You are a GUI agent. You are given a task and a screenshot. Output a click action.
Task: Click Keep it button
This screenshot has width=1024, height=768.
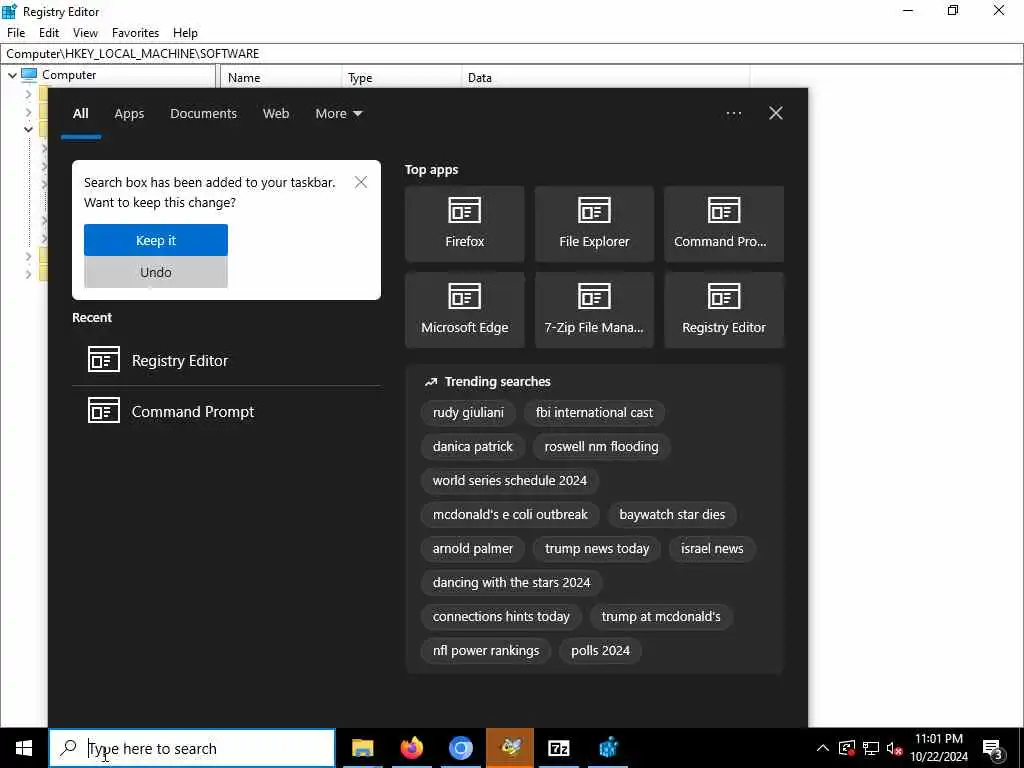click(x=156, y=240)
